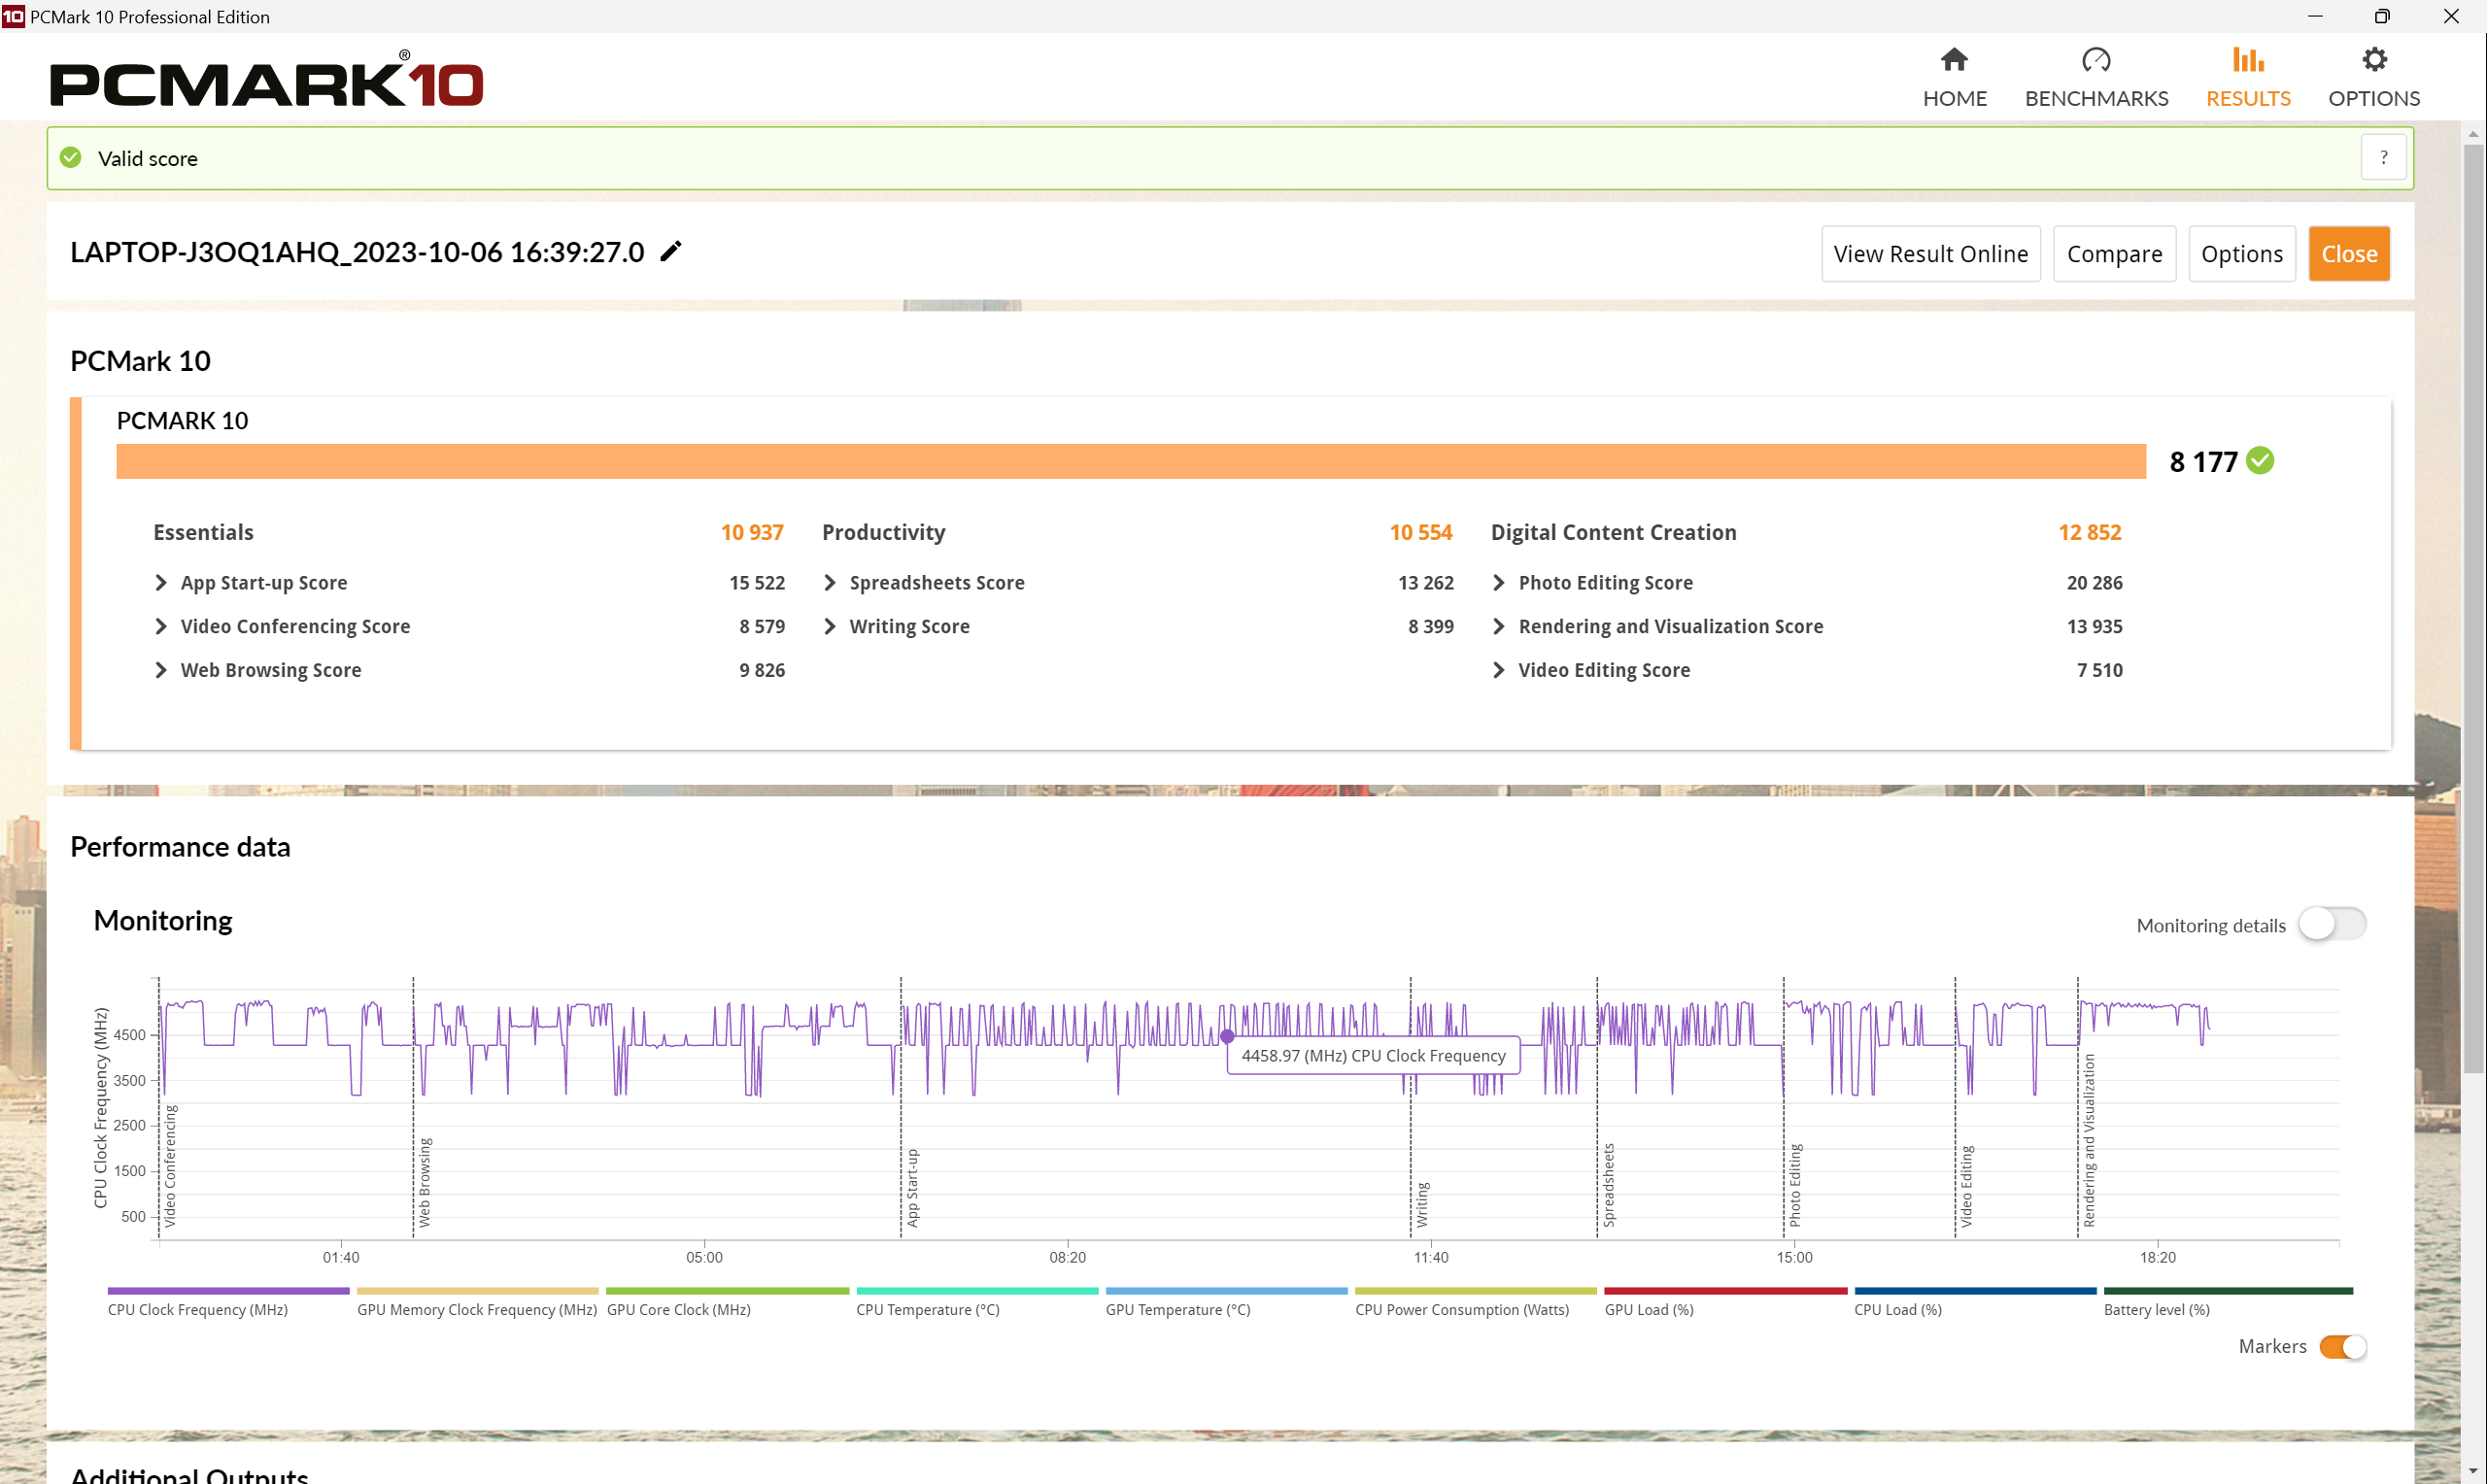Go to the Home tab icon
Screen dimensions: 2487x1484
[x=1954, y=60]
